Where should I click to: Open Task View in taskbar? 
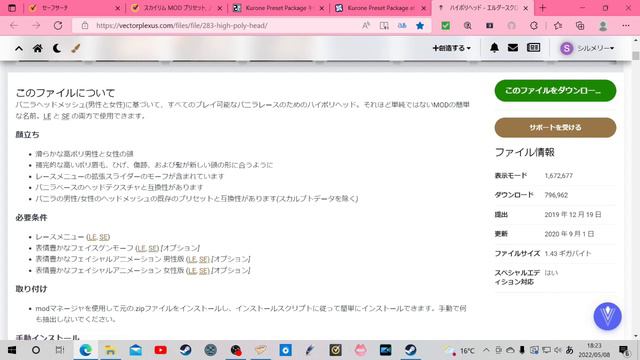pyautogui.click(x=60, y=350)
